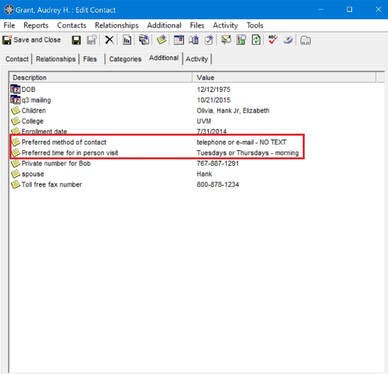This screenshot has width=388, height=374.
Task: Click the calendar icon beside DOB
Action: (15, 89)
